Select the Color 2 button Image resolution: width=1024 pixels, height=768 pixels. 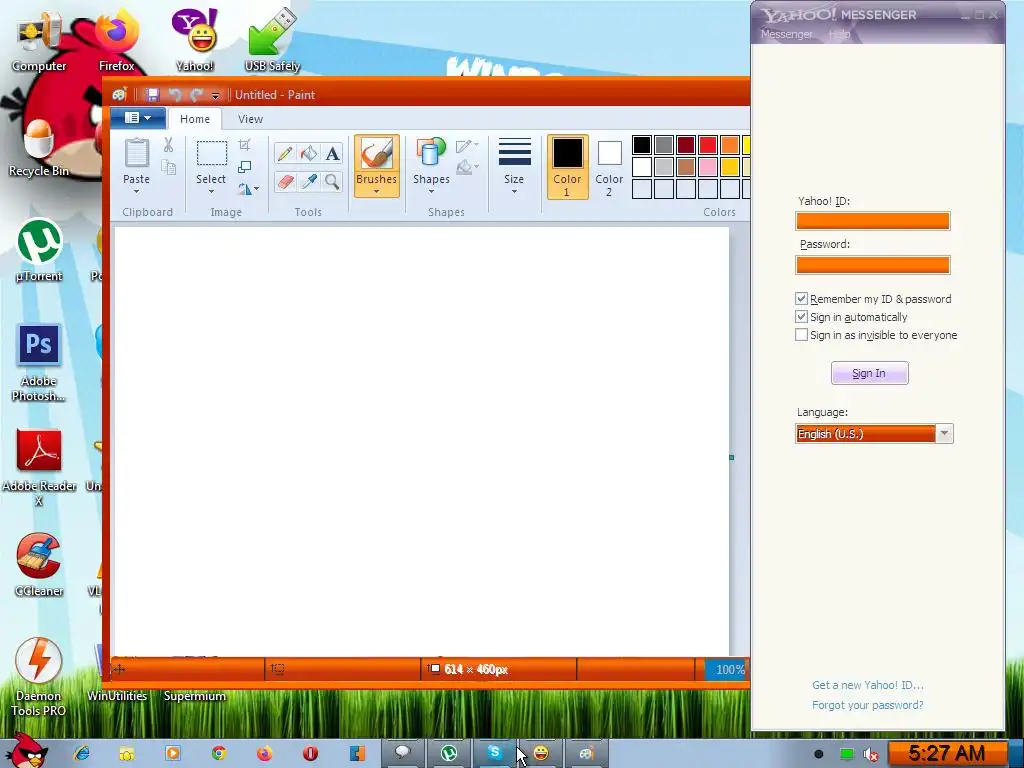tap(609, 167)
